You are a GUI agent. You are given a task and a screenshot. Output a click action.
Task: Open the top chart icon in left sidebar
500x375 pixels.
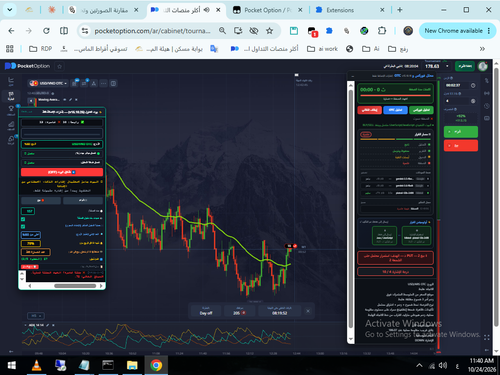point(11,81)
